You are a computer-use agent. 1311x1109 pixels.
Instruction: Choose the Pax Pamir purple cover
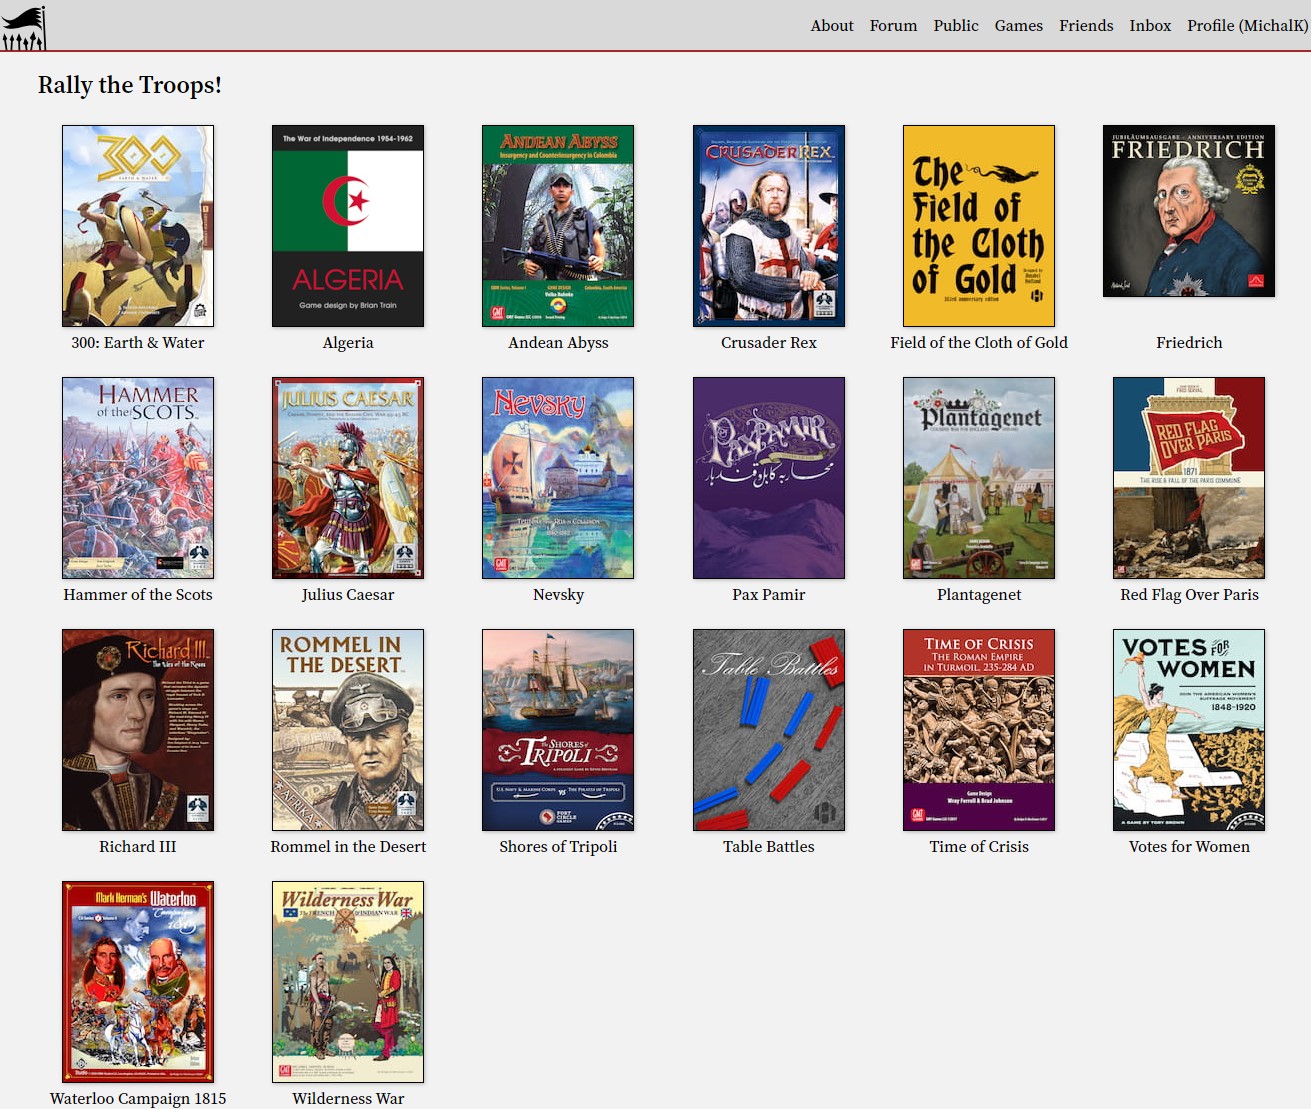click(768, 478)
